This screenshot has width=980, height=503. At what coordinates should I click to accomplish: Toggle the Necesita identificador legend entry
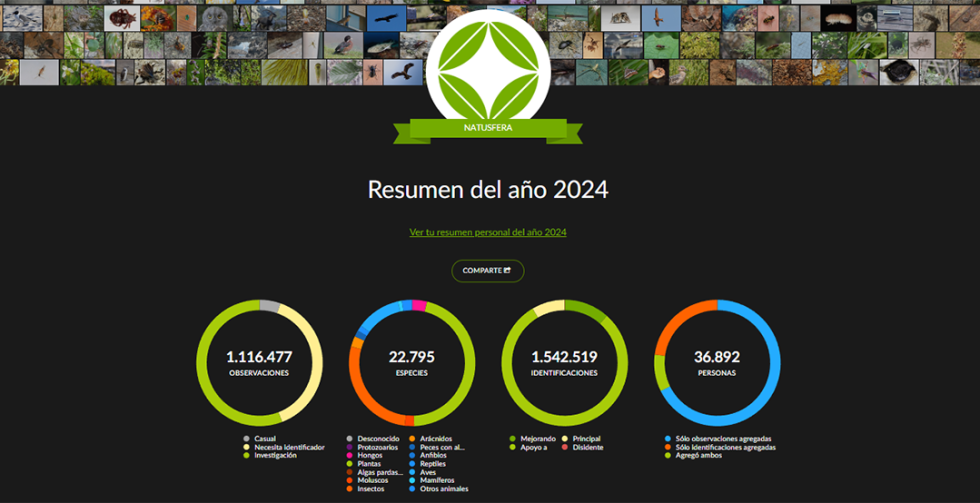pyautogui.click(x=288, y=447)
